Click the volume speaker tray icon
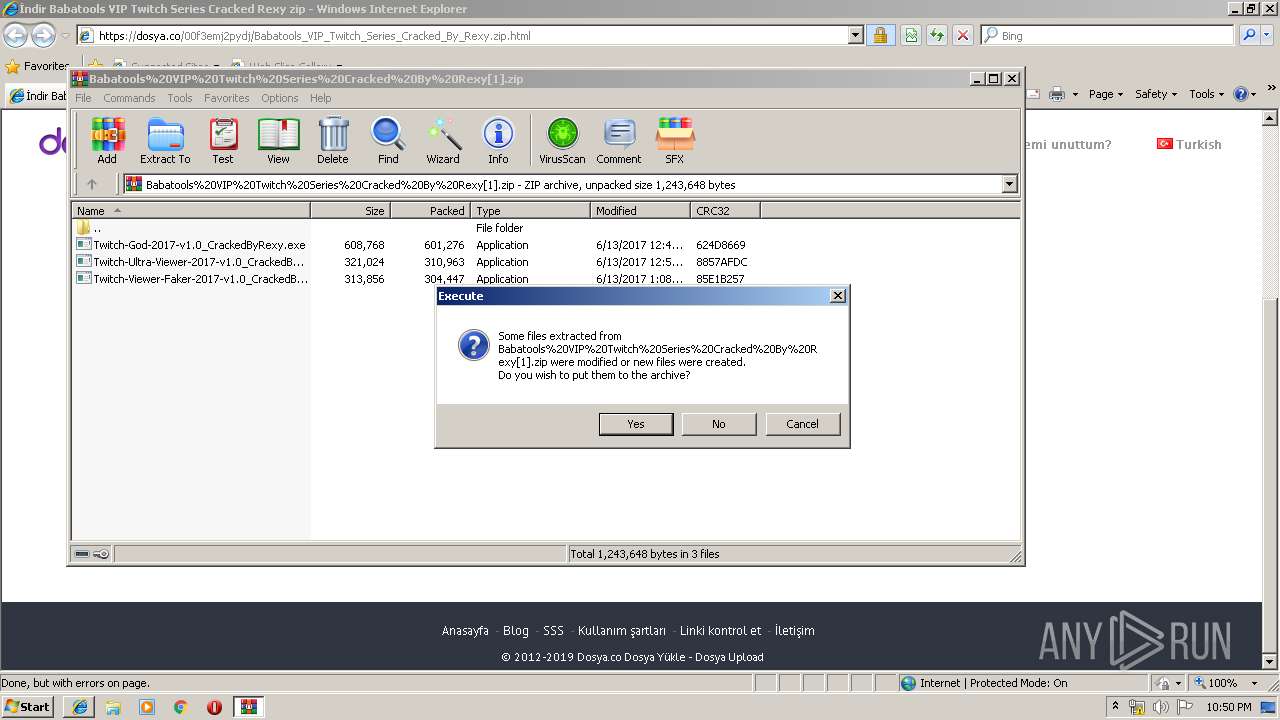The image size is (1280, 720). [x=1161, y=707]
